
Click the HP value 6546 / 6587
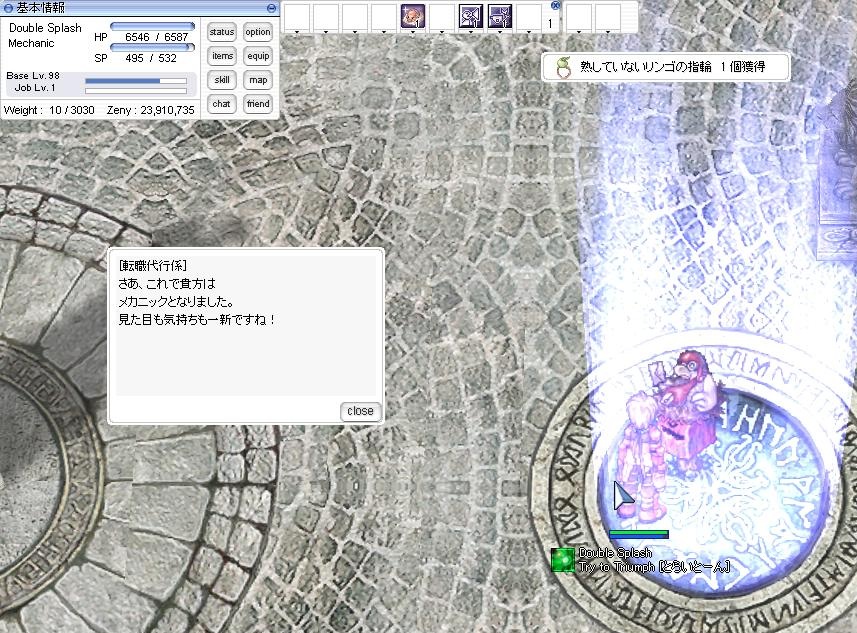tap(156, 37)
